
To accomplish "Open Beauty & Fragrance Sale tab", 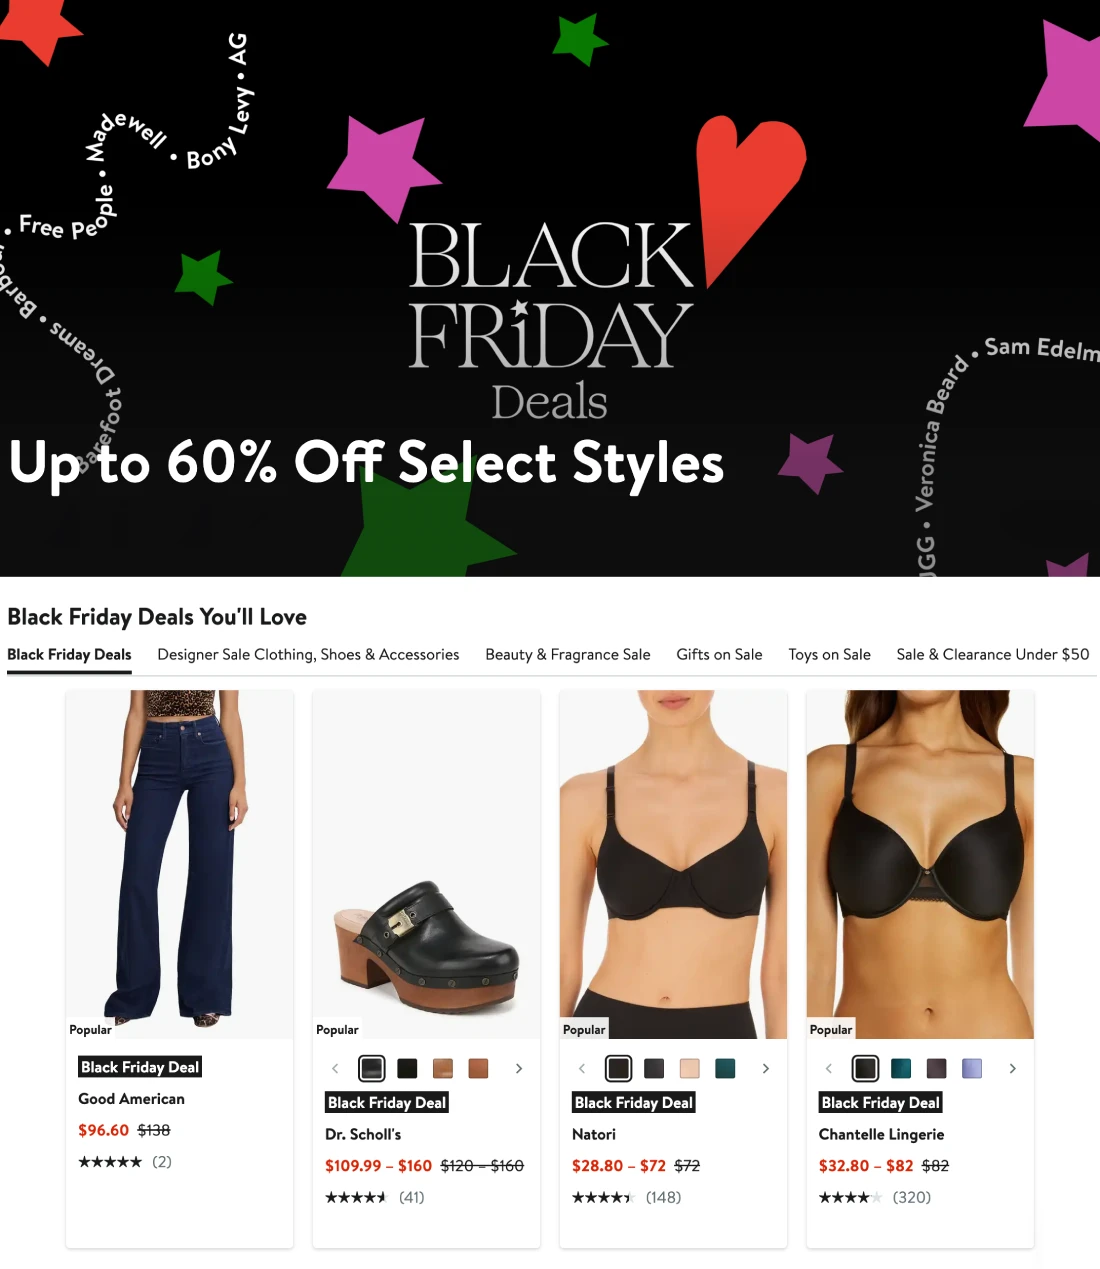I will 568,655.
